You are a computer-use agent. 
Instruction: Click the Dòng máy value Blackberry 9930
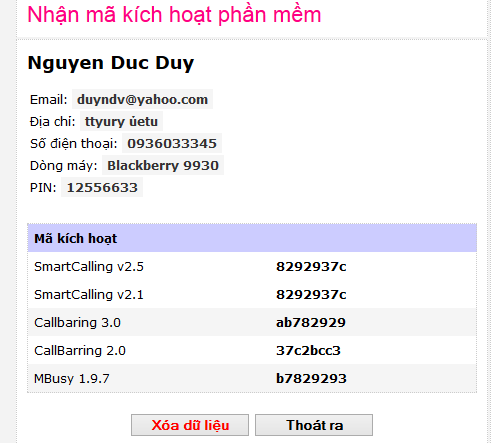163,165
